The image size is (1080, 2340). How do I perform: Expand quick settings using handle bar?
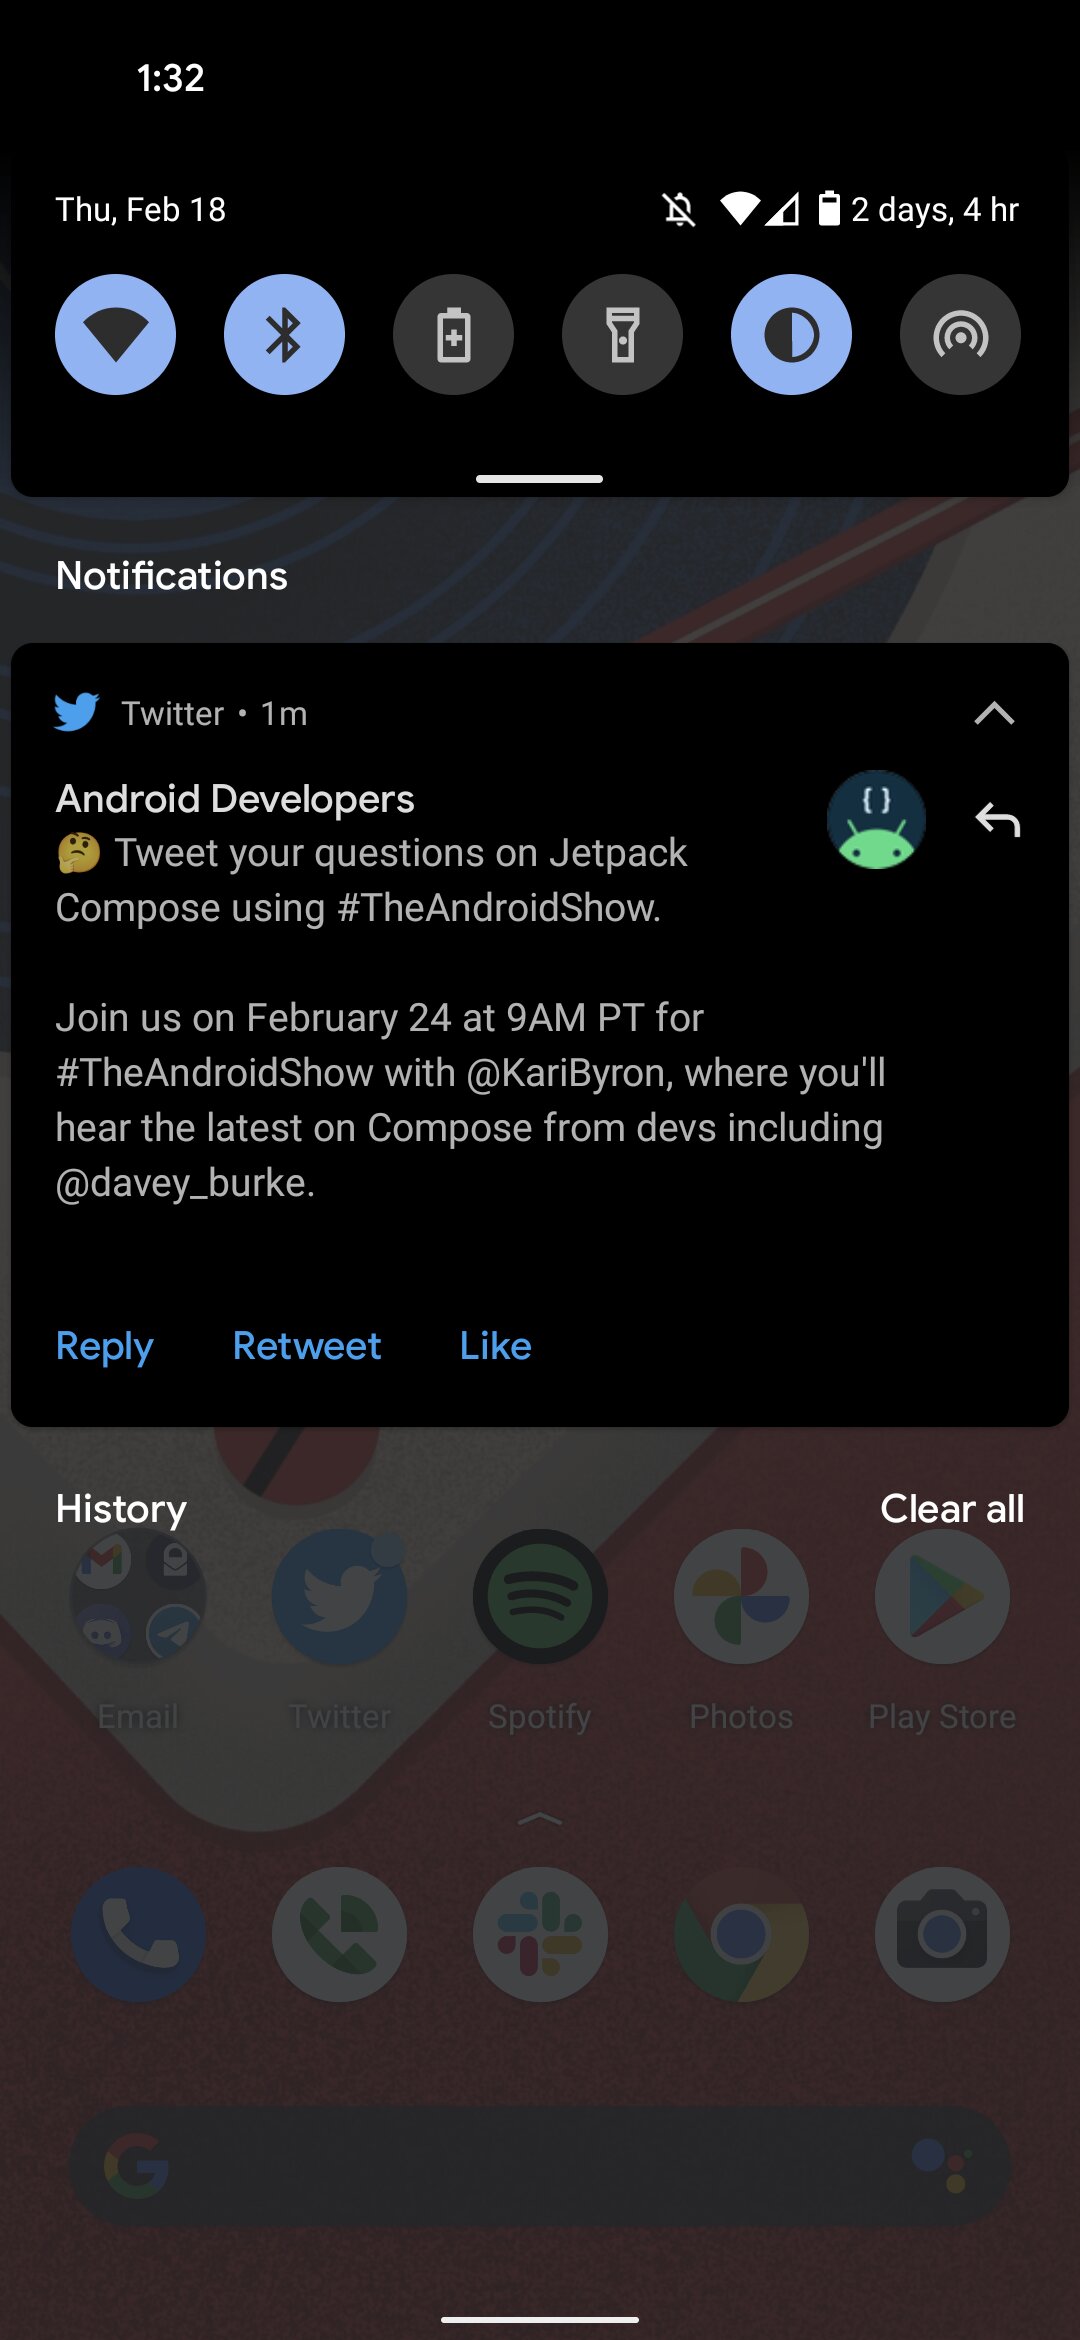[x=539, y=479]
